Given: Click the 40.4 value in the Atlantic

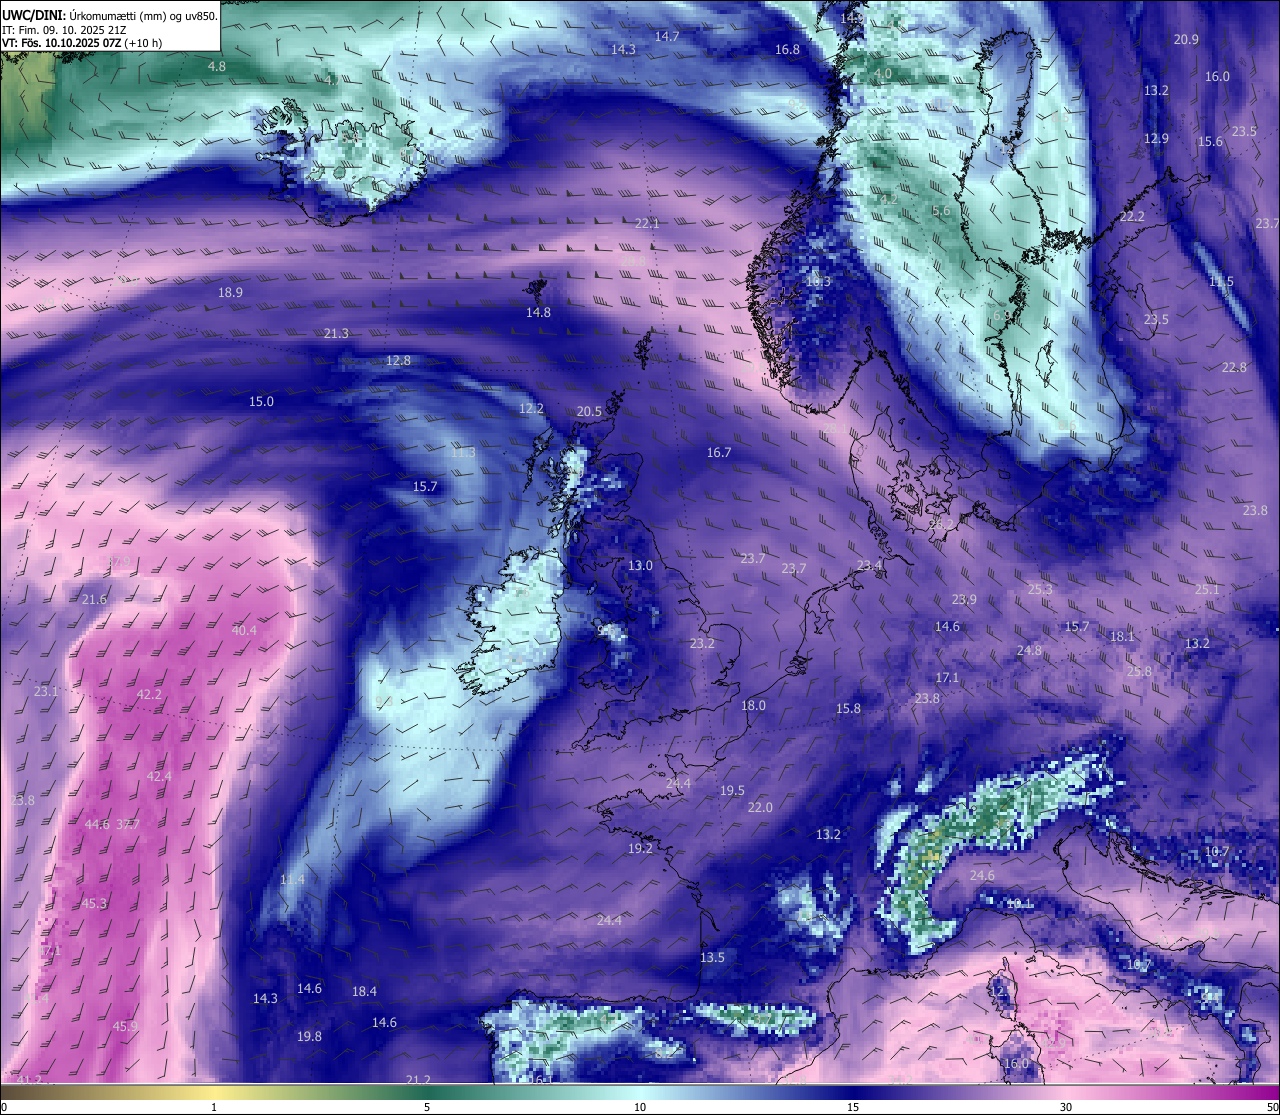Looking at the screenshot, I should click(244, 630).
